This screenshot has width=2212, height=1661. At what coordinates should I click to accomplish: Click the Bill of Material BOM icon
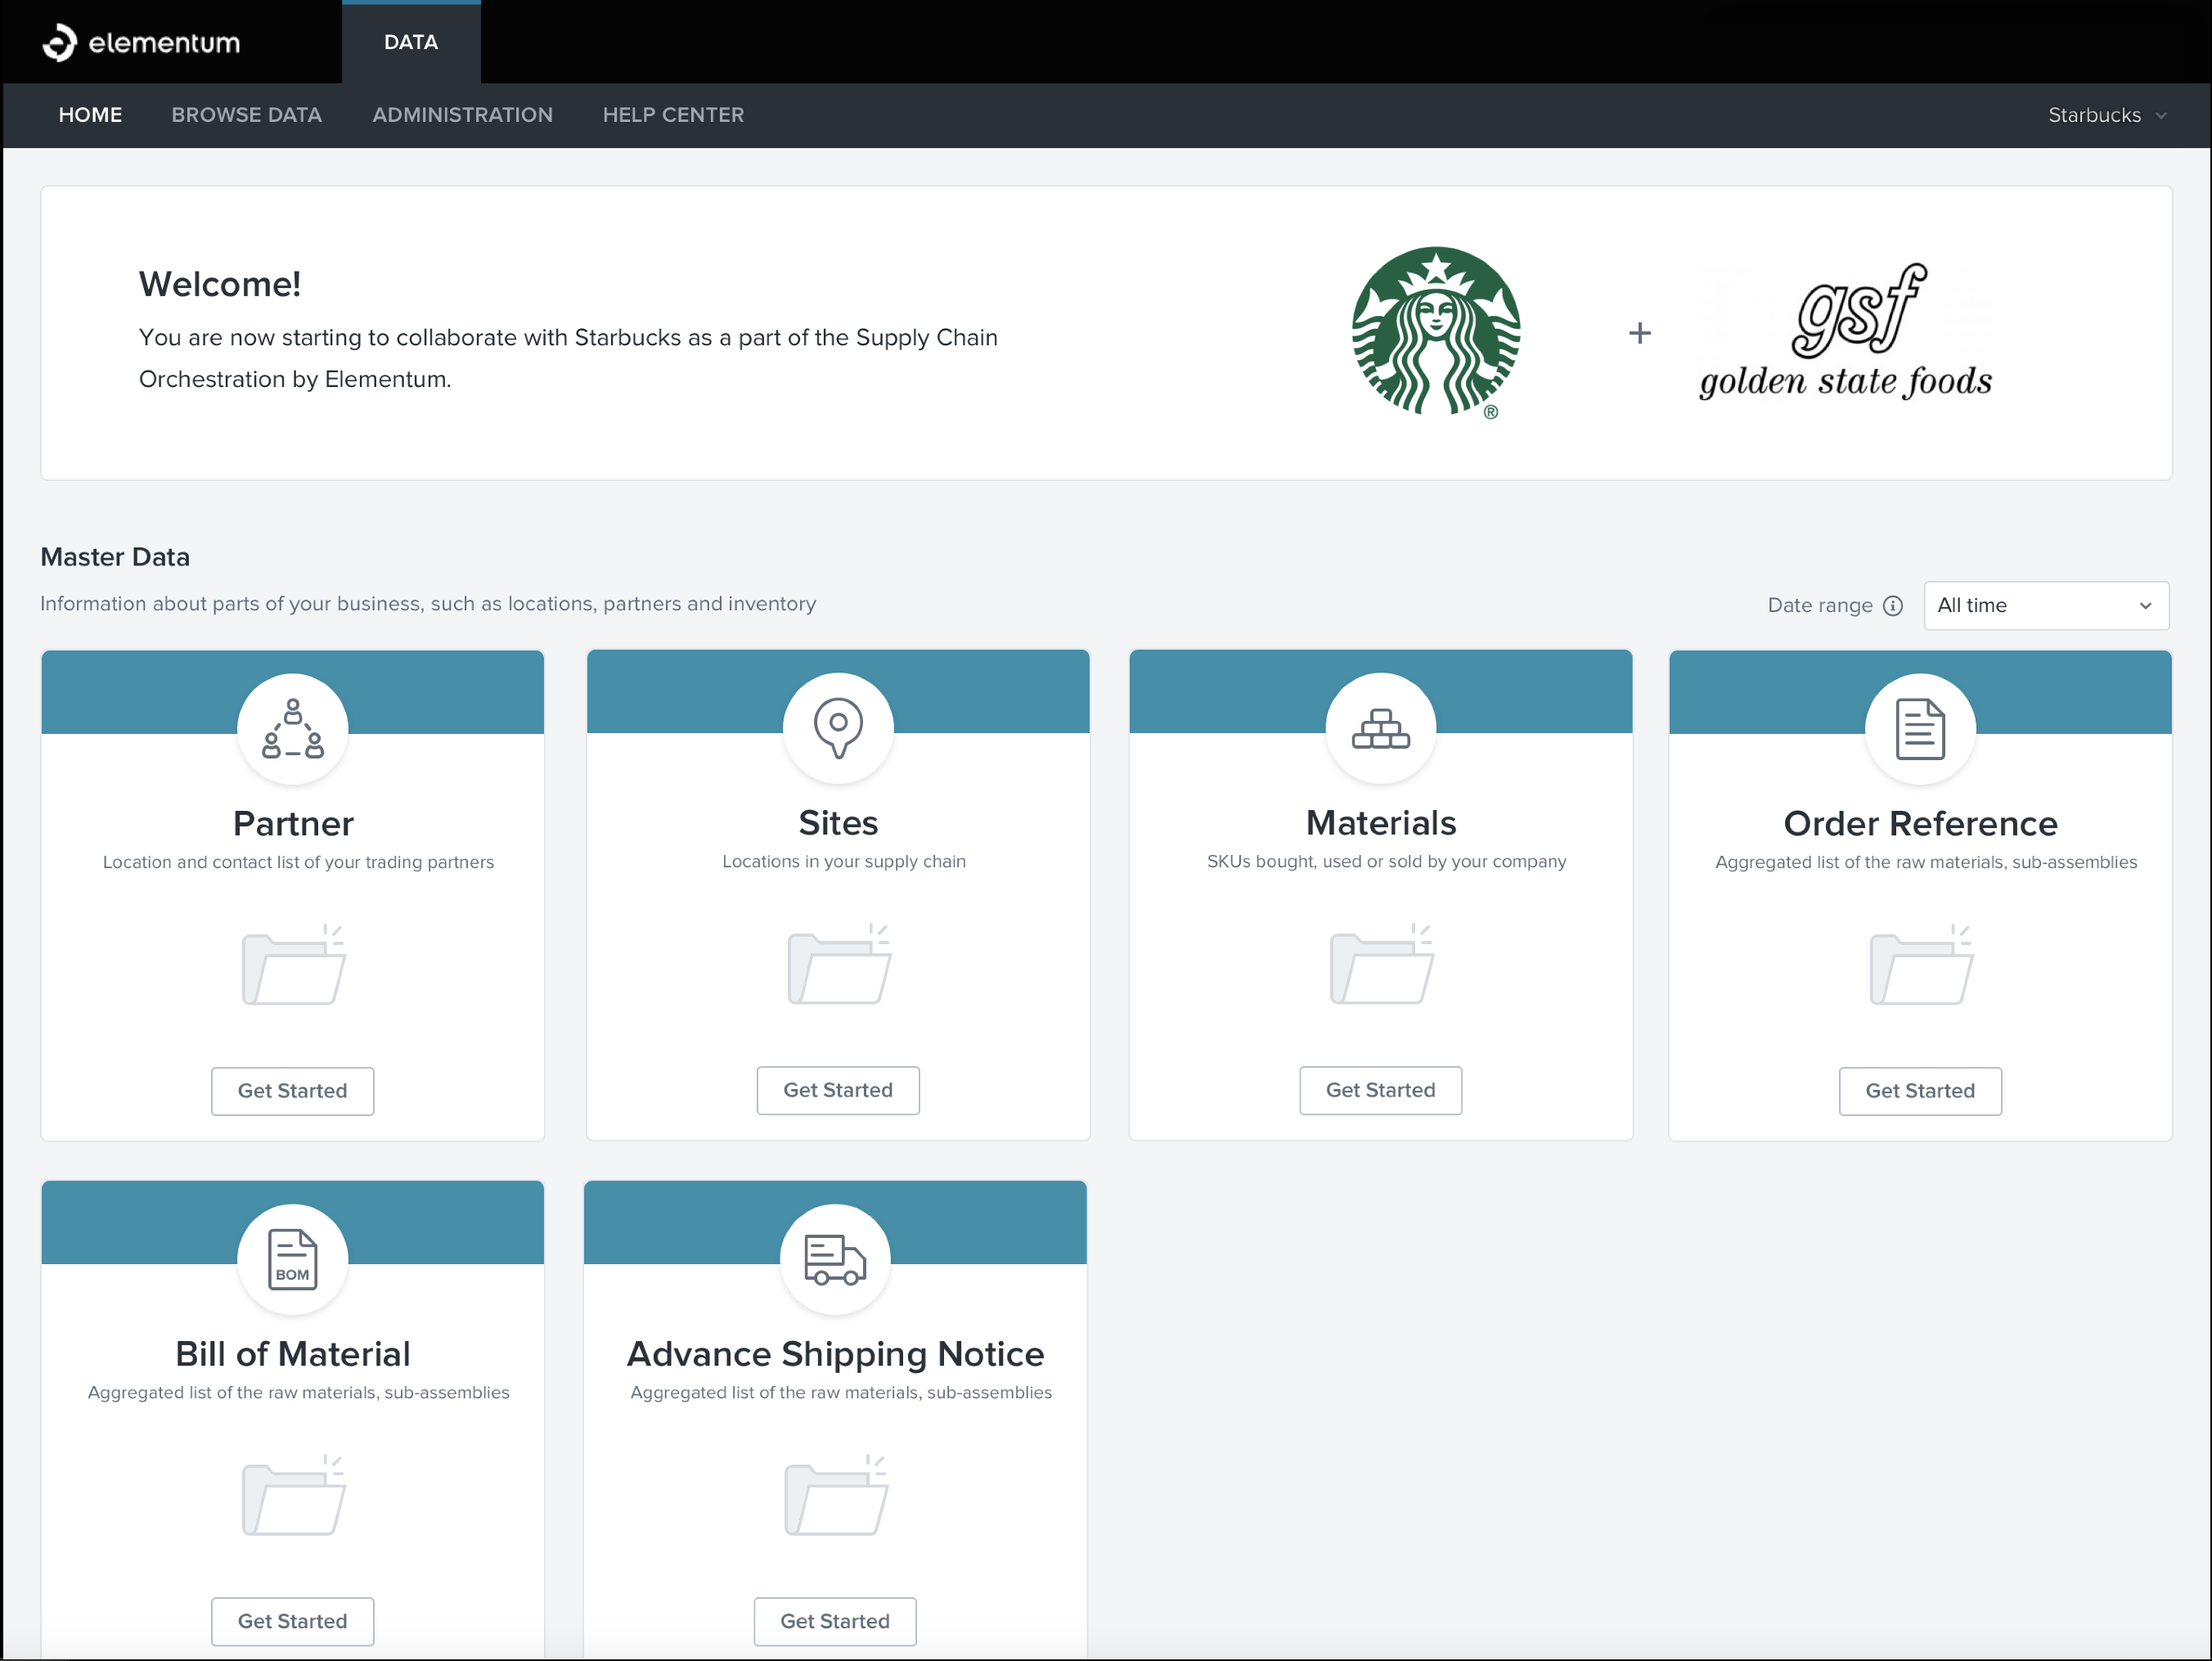coord(292,1259)
